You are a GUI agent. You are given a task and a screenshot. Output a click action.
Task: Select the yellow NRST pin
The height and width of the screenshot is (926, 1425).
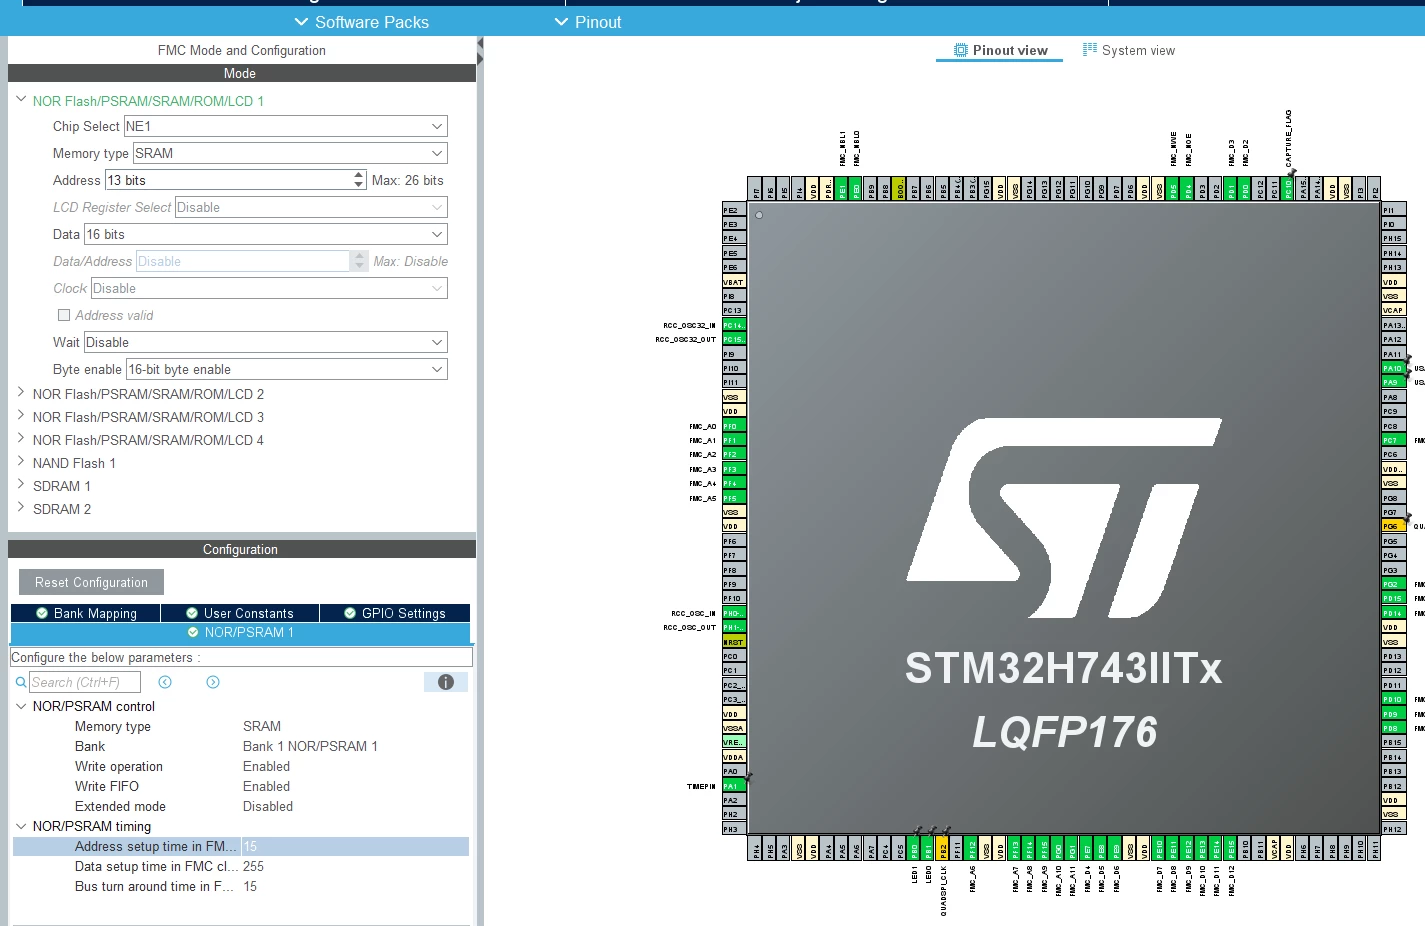(x=734, y=642)
